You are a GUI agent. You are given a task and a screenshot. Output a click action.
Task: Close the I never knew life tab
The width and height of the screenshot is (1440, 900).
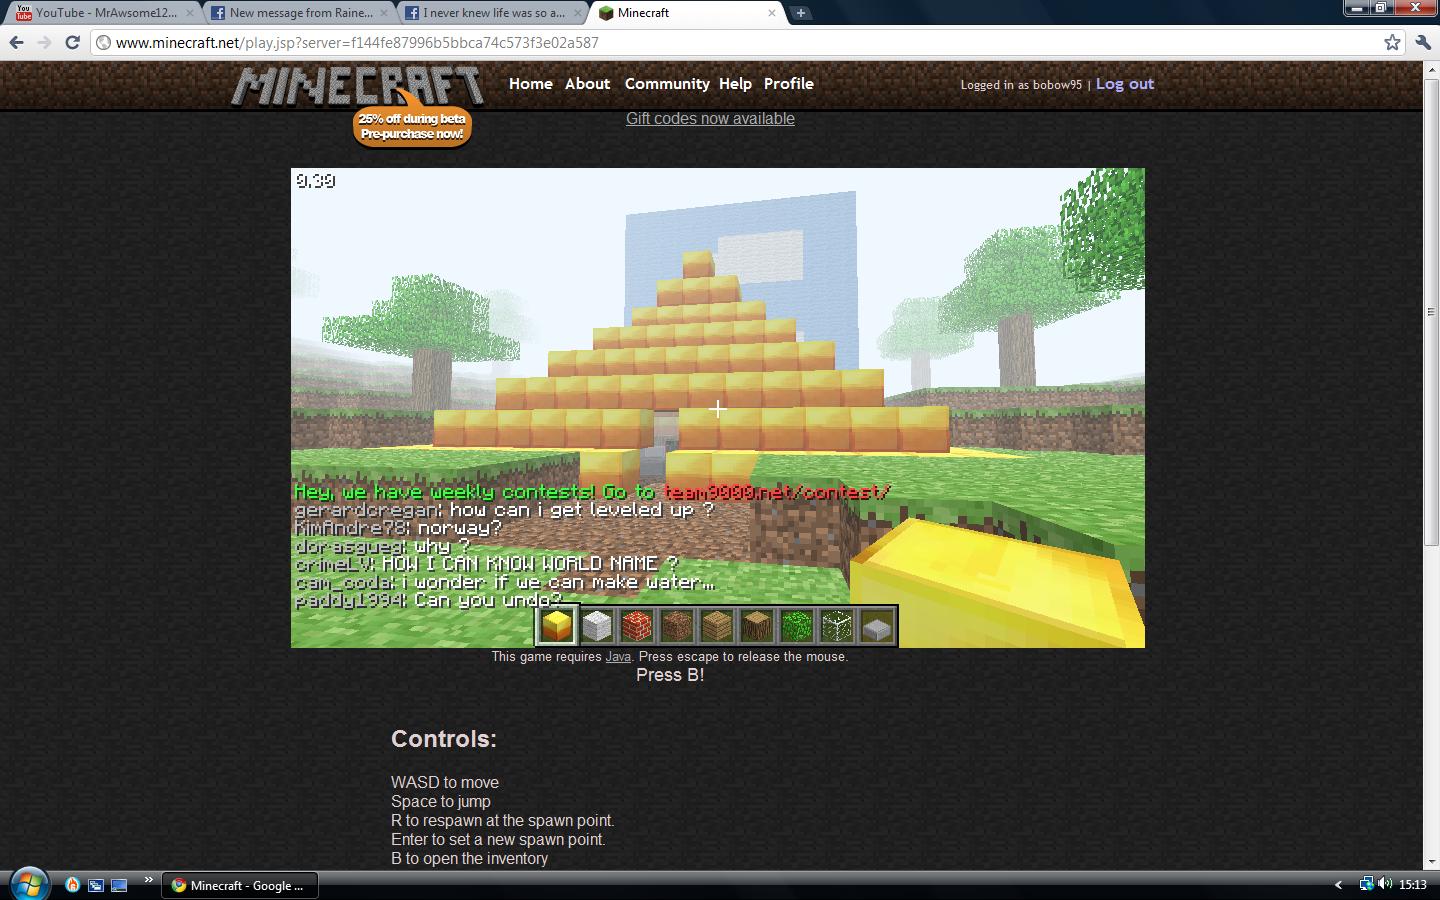click(x=577, y=13)
